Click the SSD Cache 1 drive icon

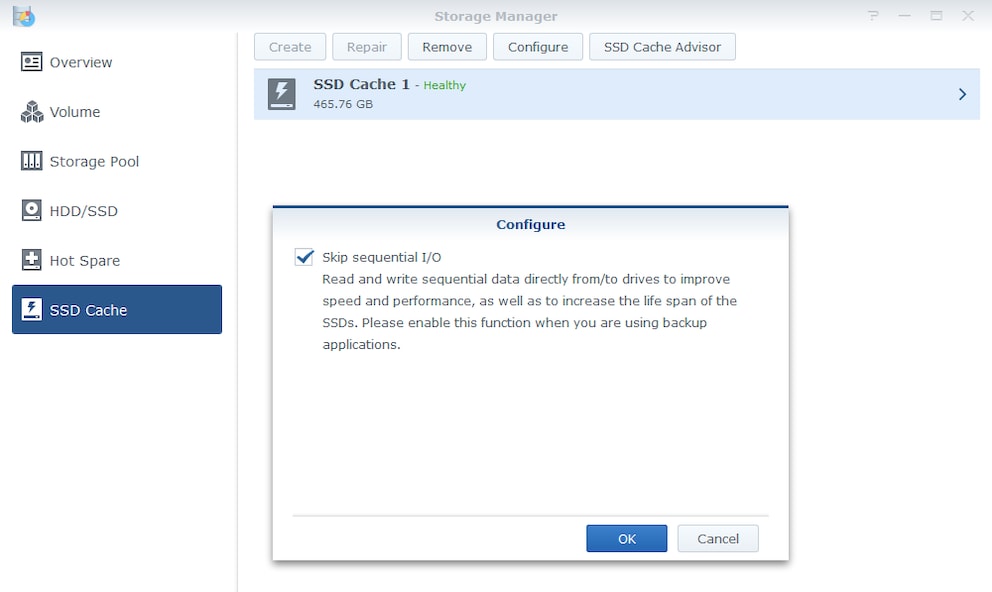coord(282,94)
